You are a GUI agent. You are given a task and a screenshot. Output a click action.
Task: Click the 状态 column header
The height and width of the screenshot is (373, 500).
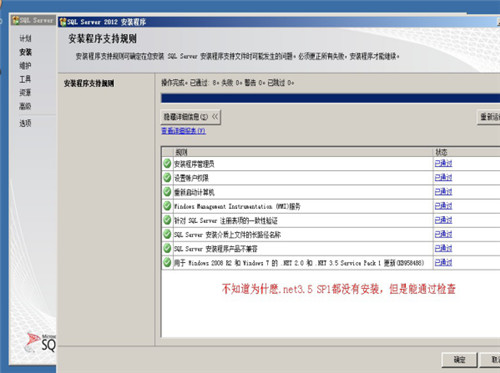coord(467,152)
